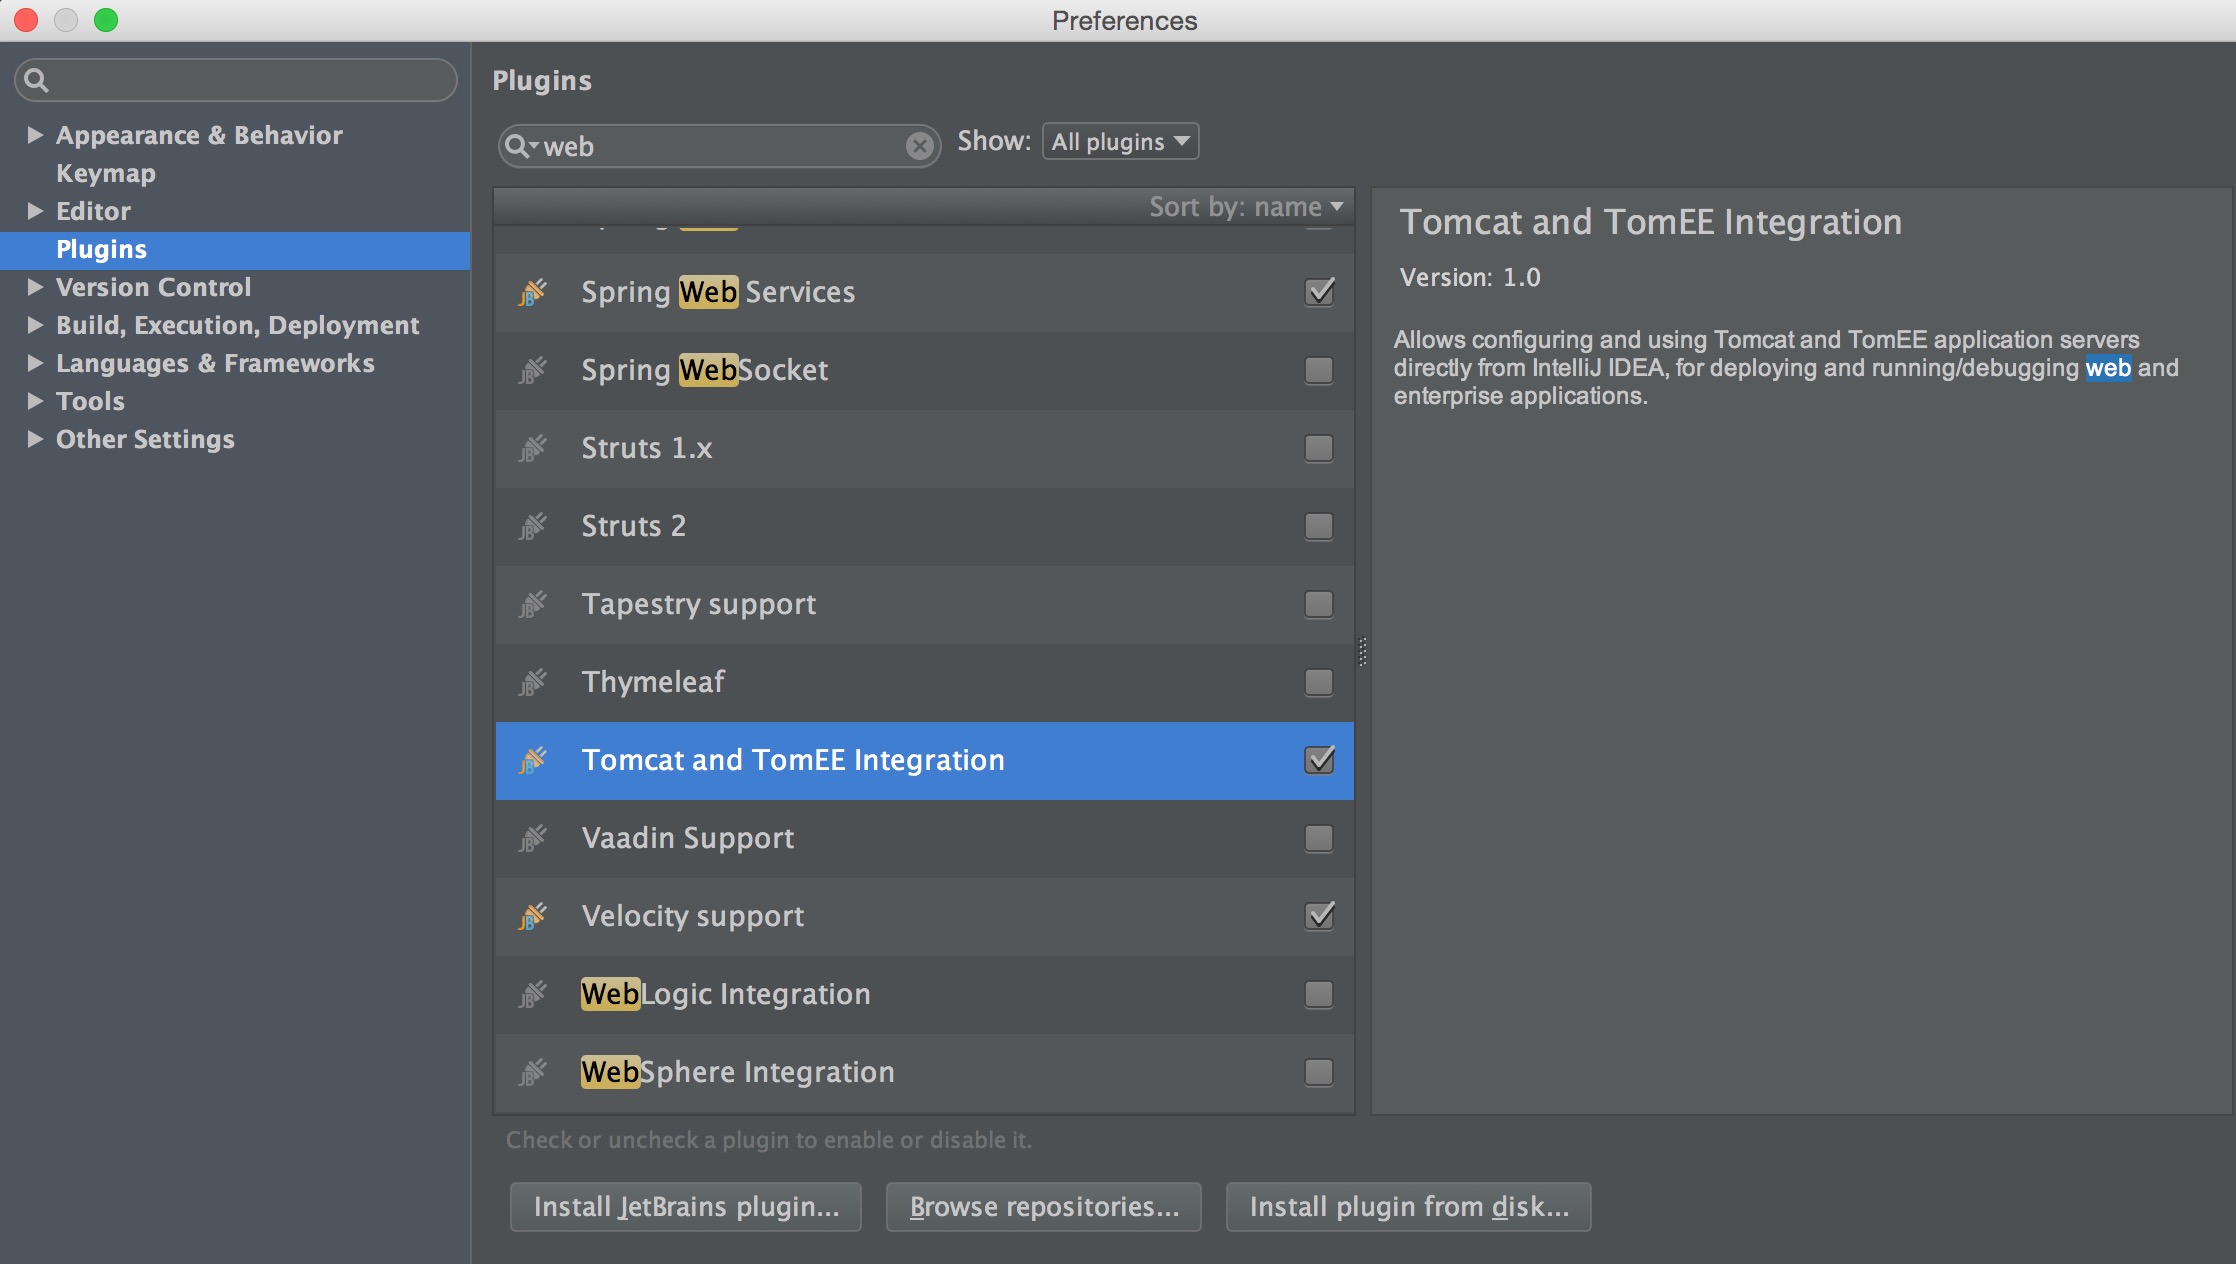Expand the Appearance & Behavior arrow
Screen dimensions: 2236x1264
point(35,135)
